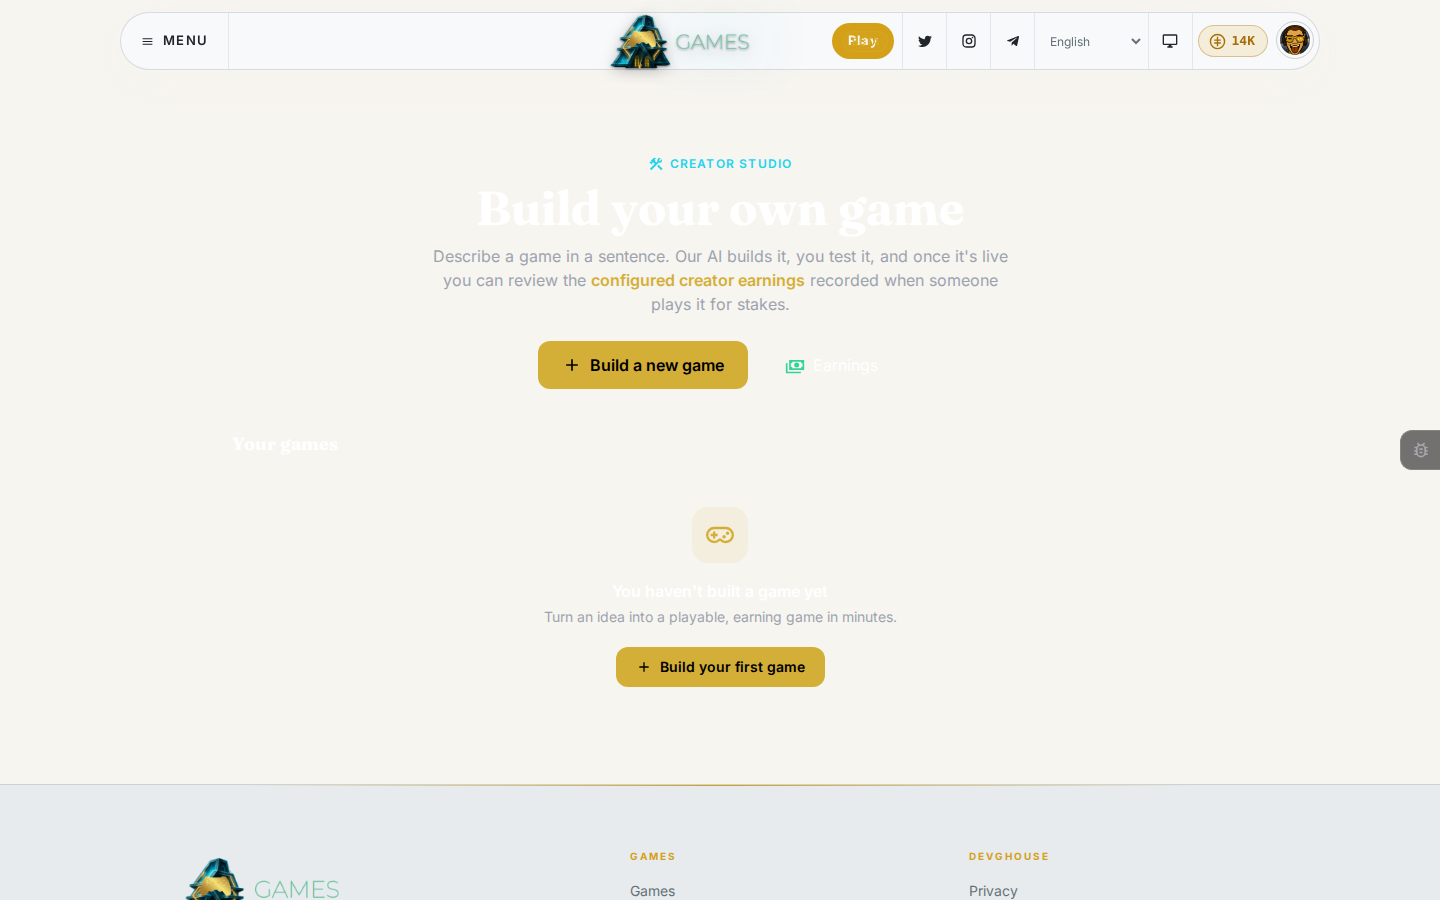Open the Earnings link
This screenshot has width=1440, height=900.
point(832,365)
